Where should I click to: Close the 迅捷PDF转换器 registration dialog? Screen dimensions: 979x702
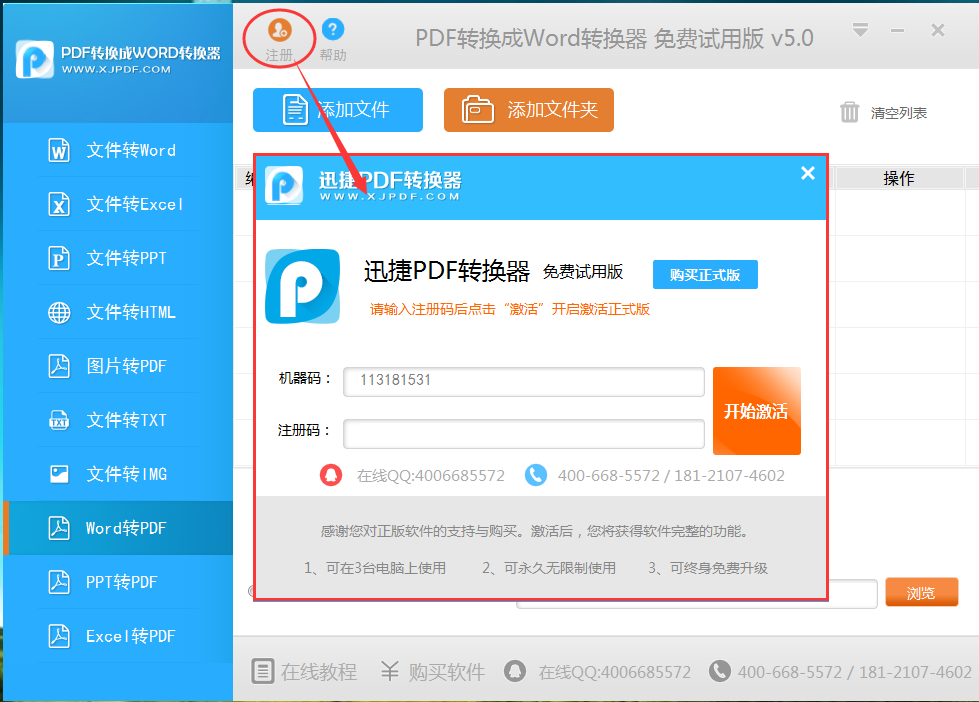[808, 173]
